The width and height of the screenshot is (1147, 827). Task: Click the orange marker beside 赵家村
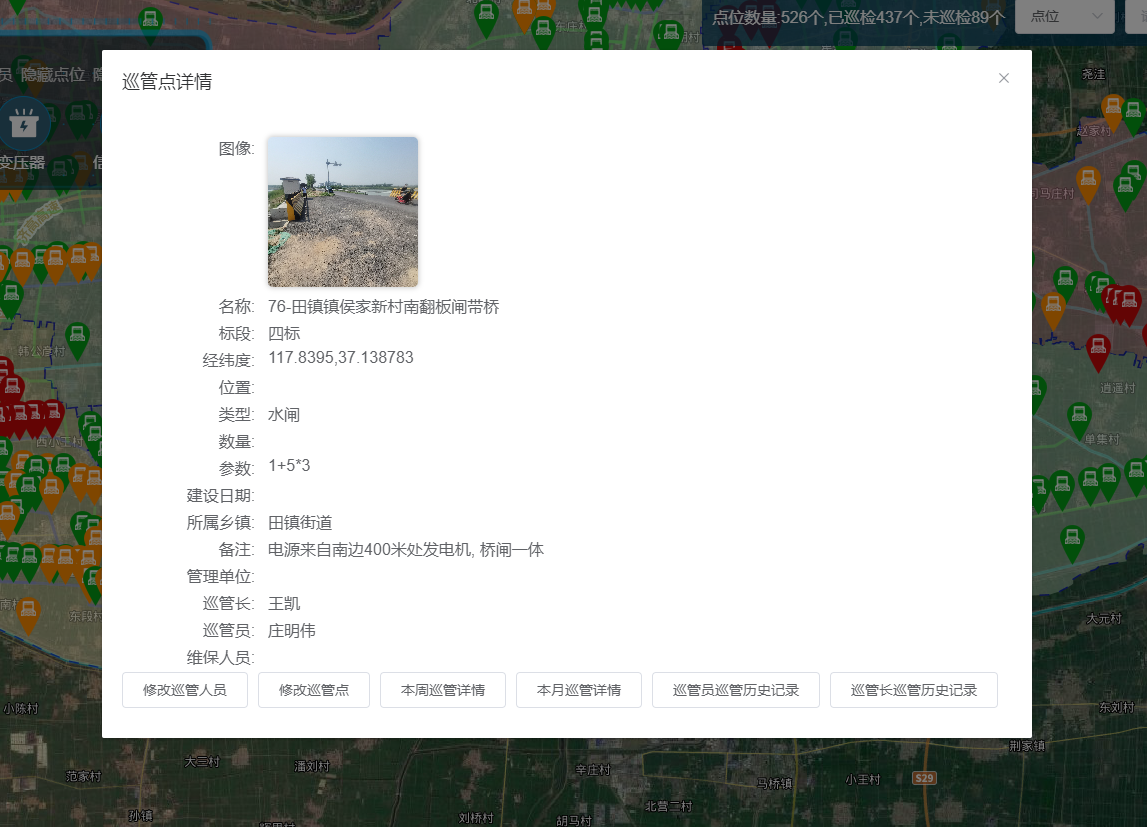coord(1112,108)
